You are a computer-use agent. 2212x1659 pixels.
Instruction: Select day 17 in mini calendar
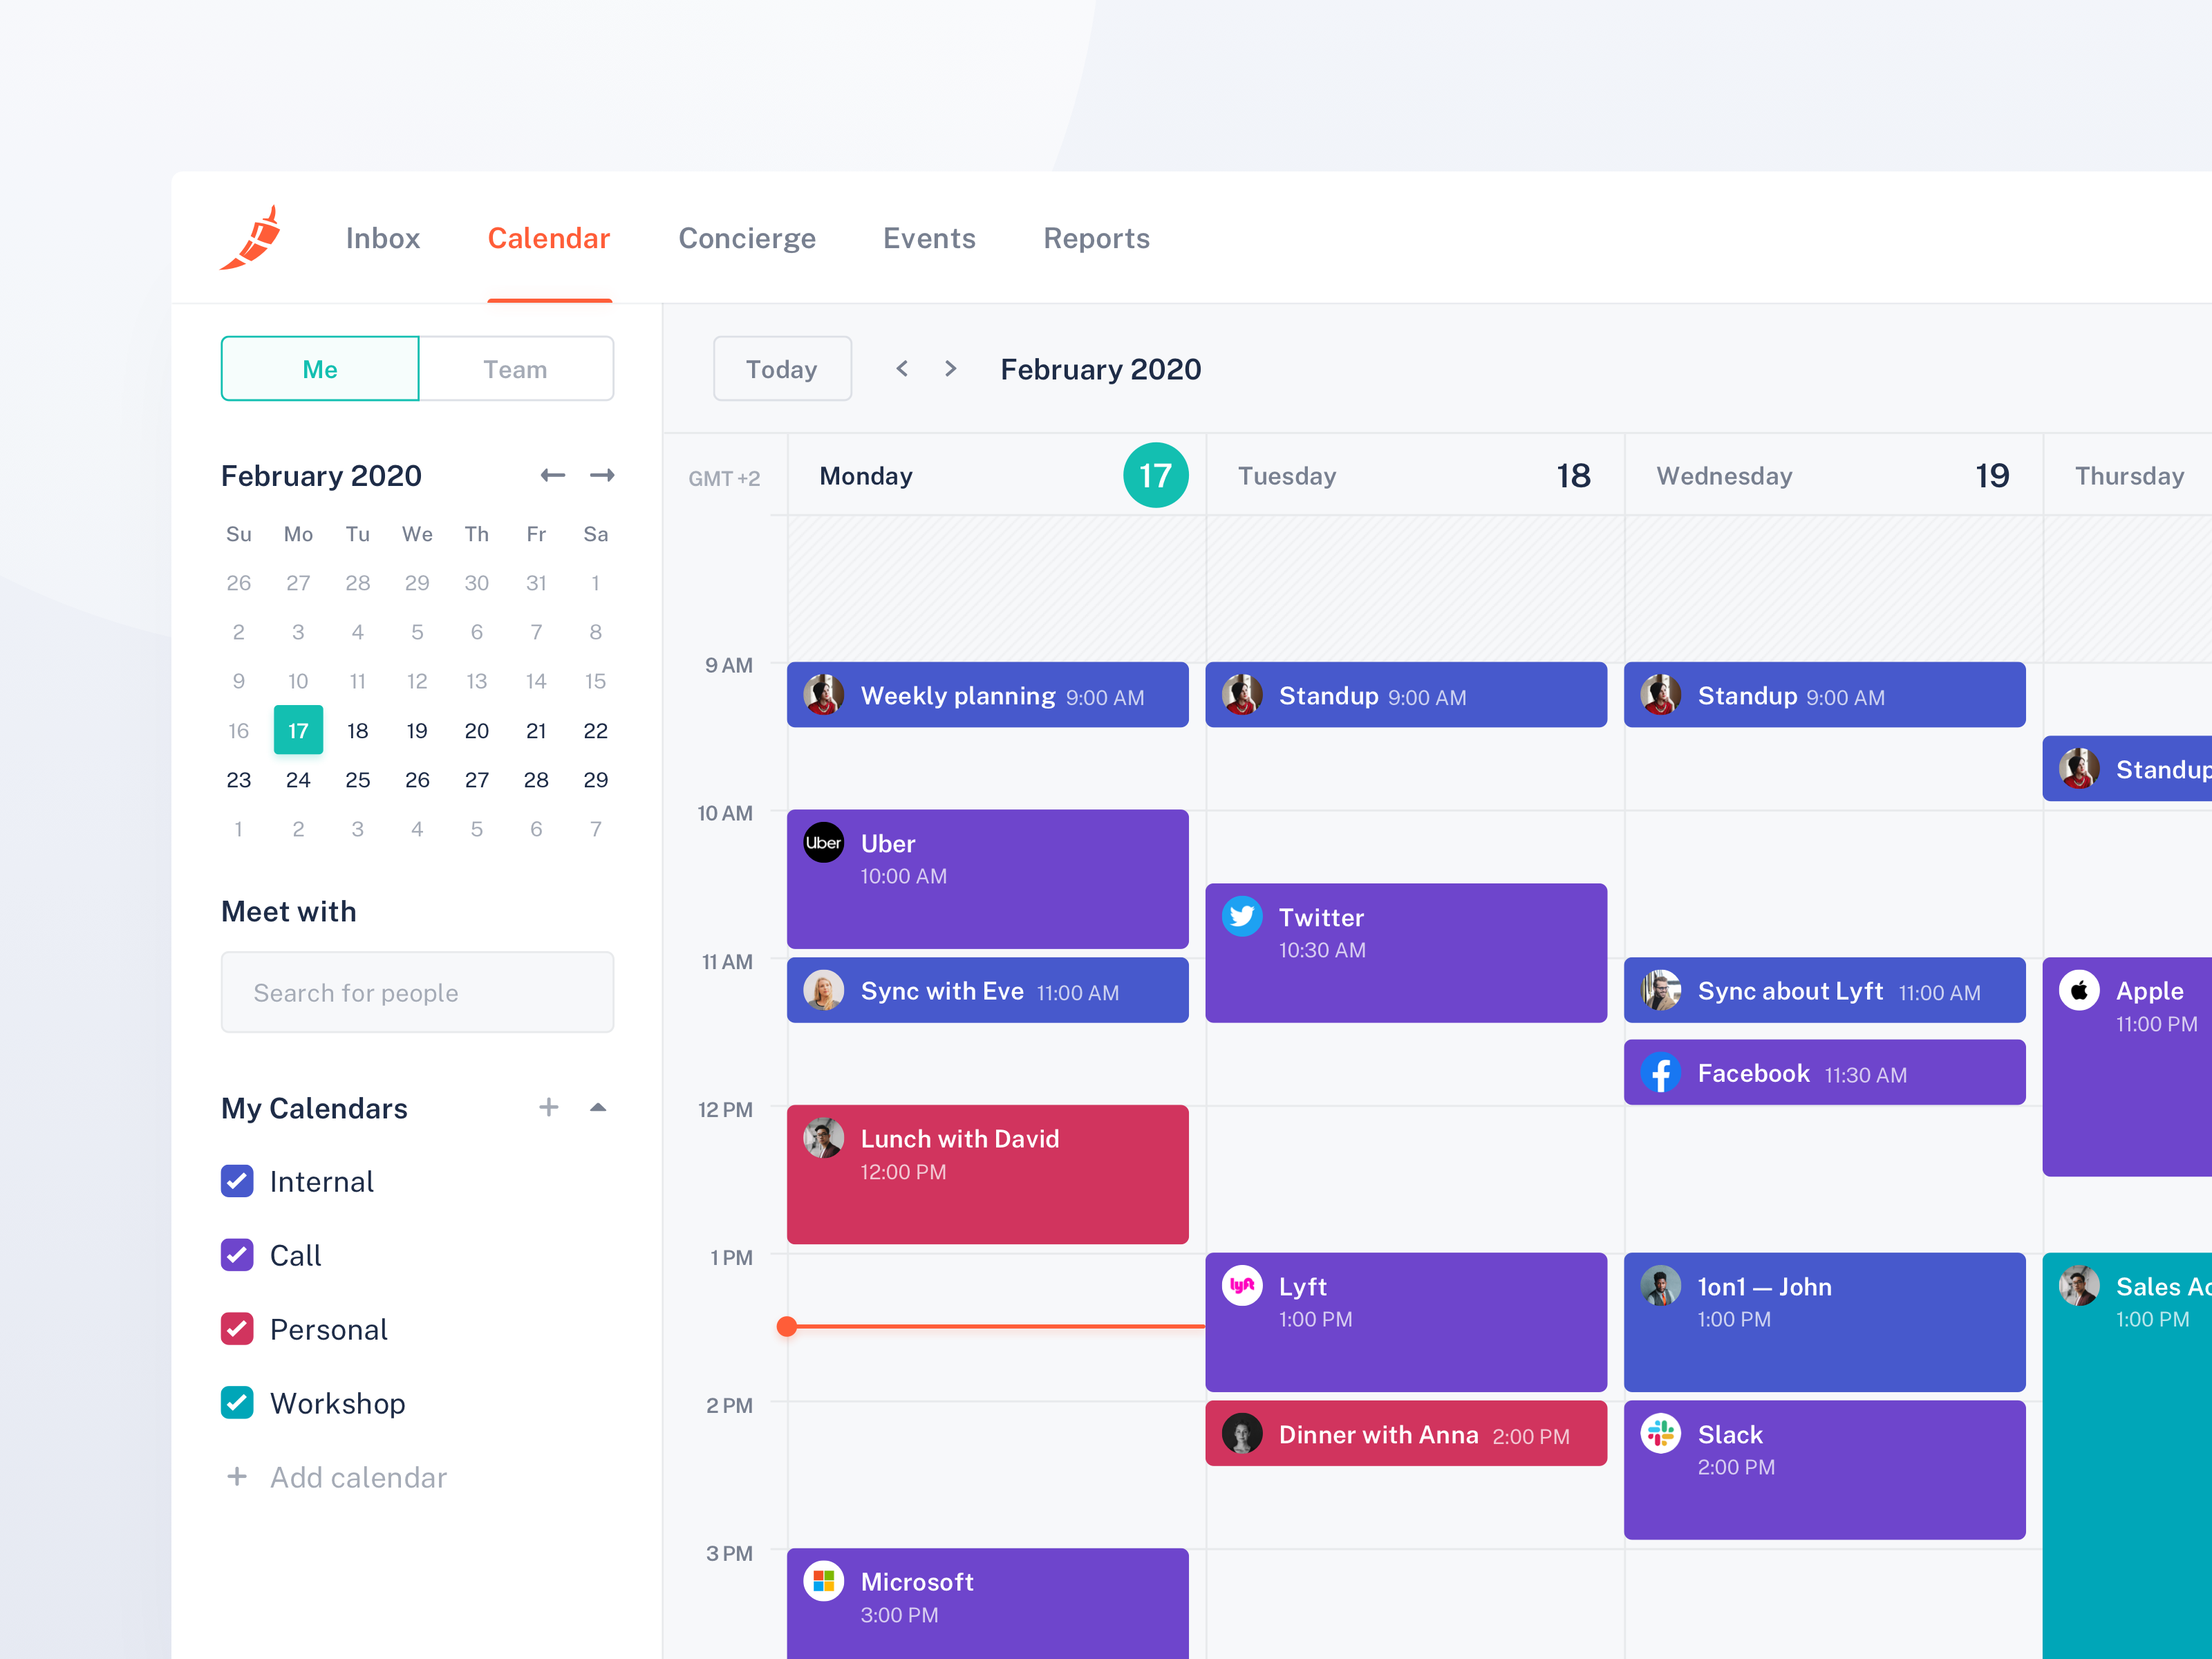298,730
